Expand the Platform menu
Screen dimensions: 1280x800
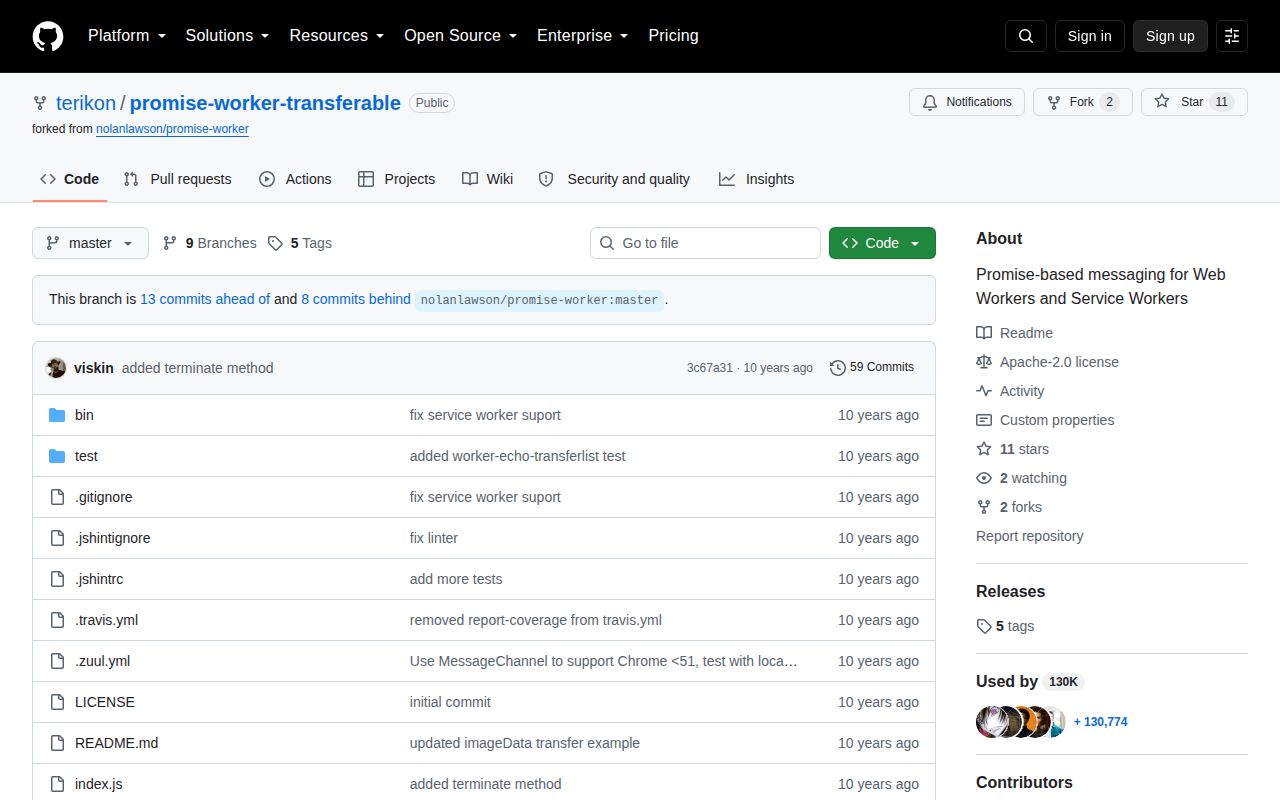click(x=129, y=36)
